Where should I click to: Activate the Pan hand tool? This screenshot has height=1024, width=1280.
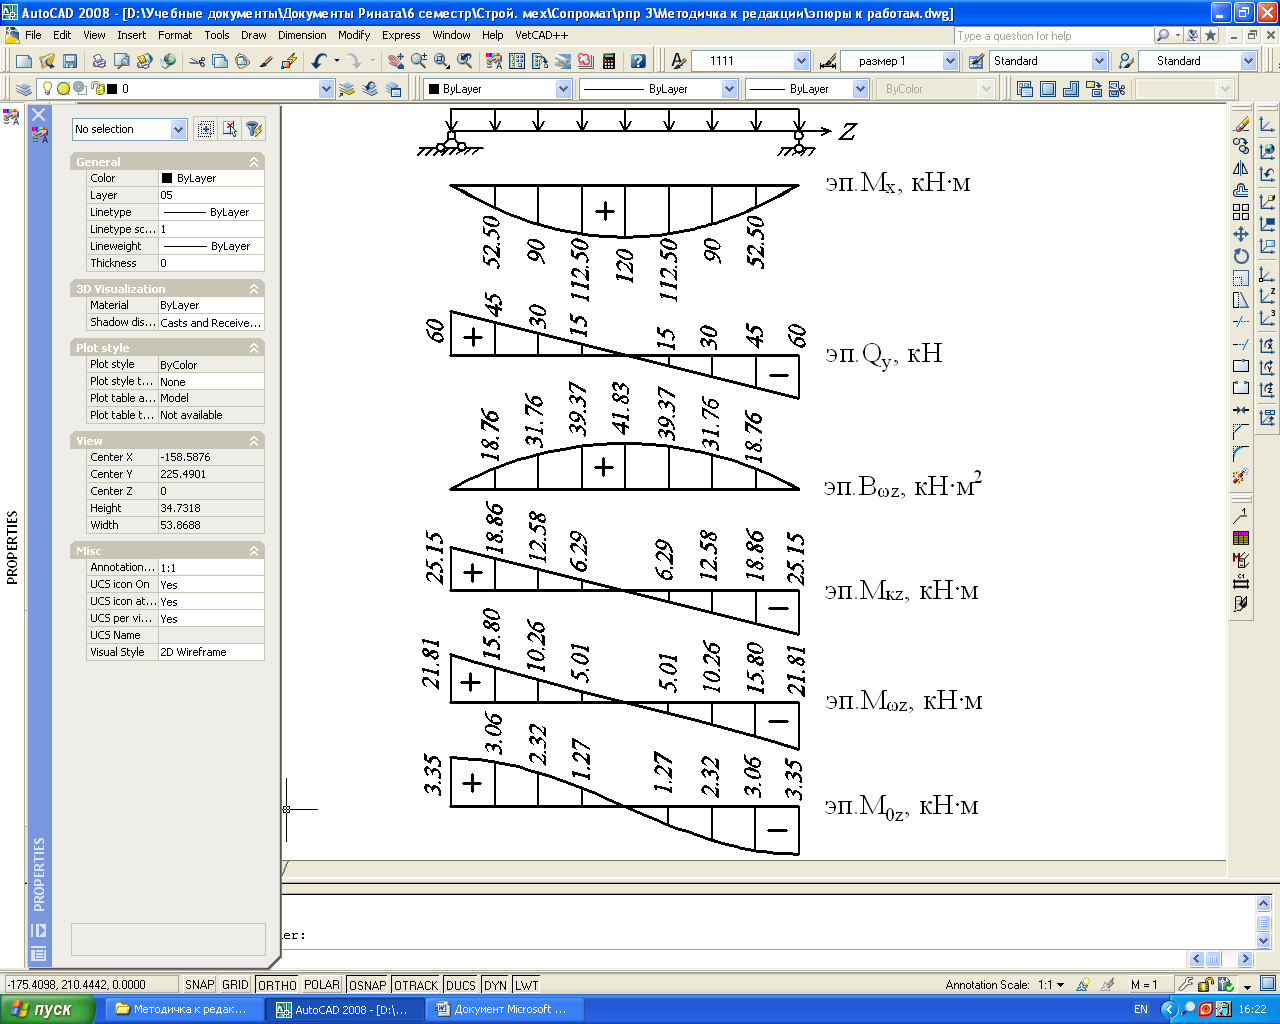(x=396, y=61)
